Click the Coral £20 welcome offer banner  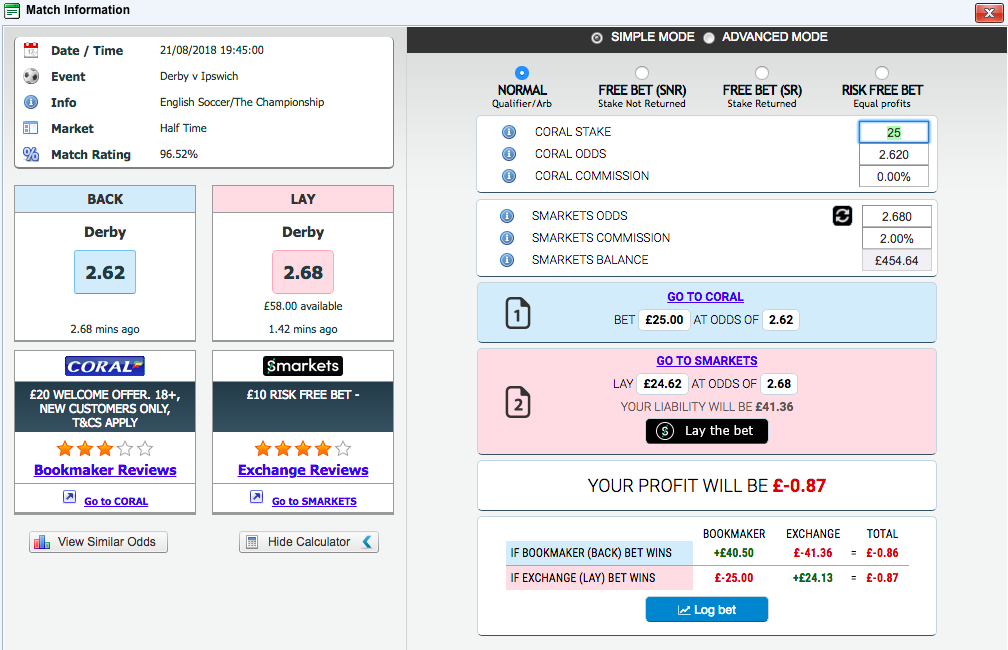105,408
